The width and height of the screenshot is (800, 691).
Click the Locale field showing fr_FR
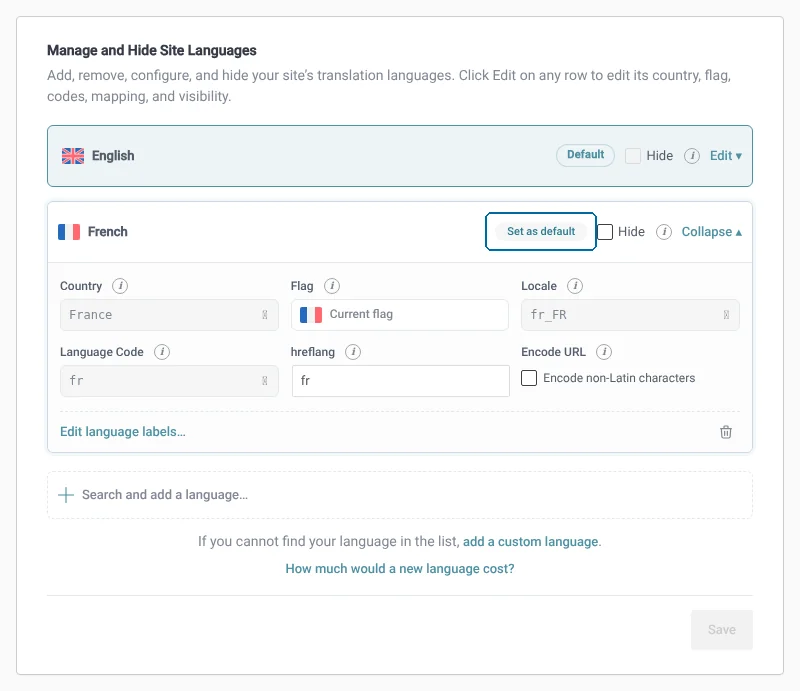[x=630, y=315]
